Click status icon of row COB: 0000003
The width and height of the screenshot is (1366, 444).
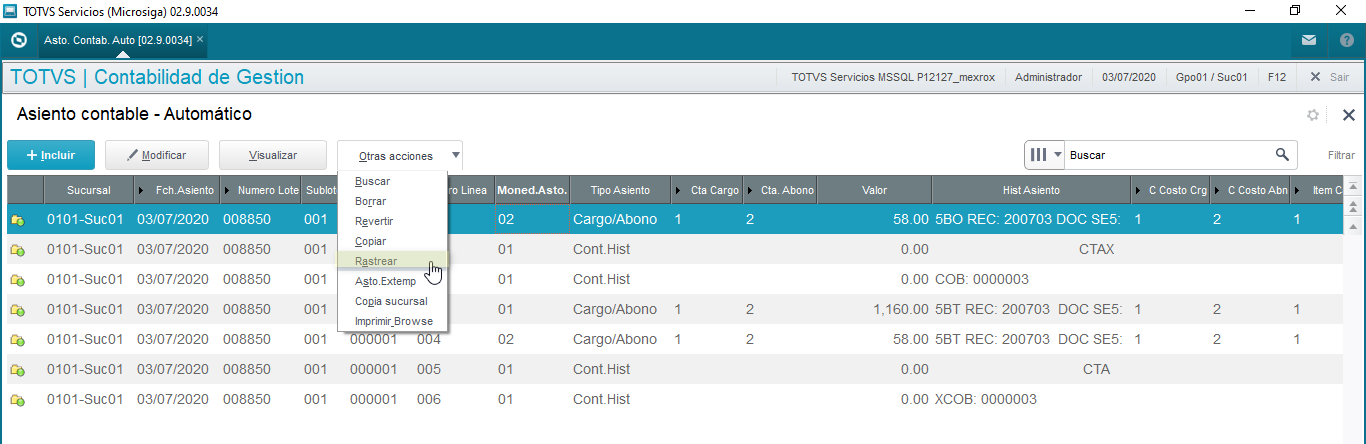pyautogui.click(x=18, y=280)
